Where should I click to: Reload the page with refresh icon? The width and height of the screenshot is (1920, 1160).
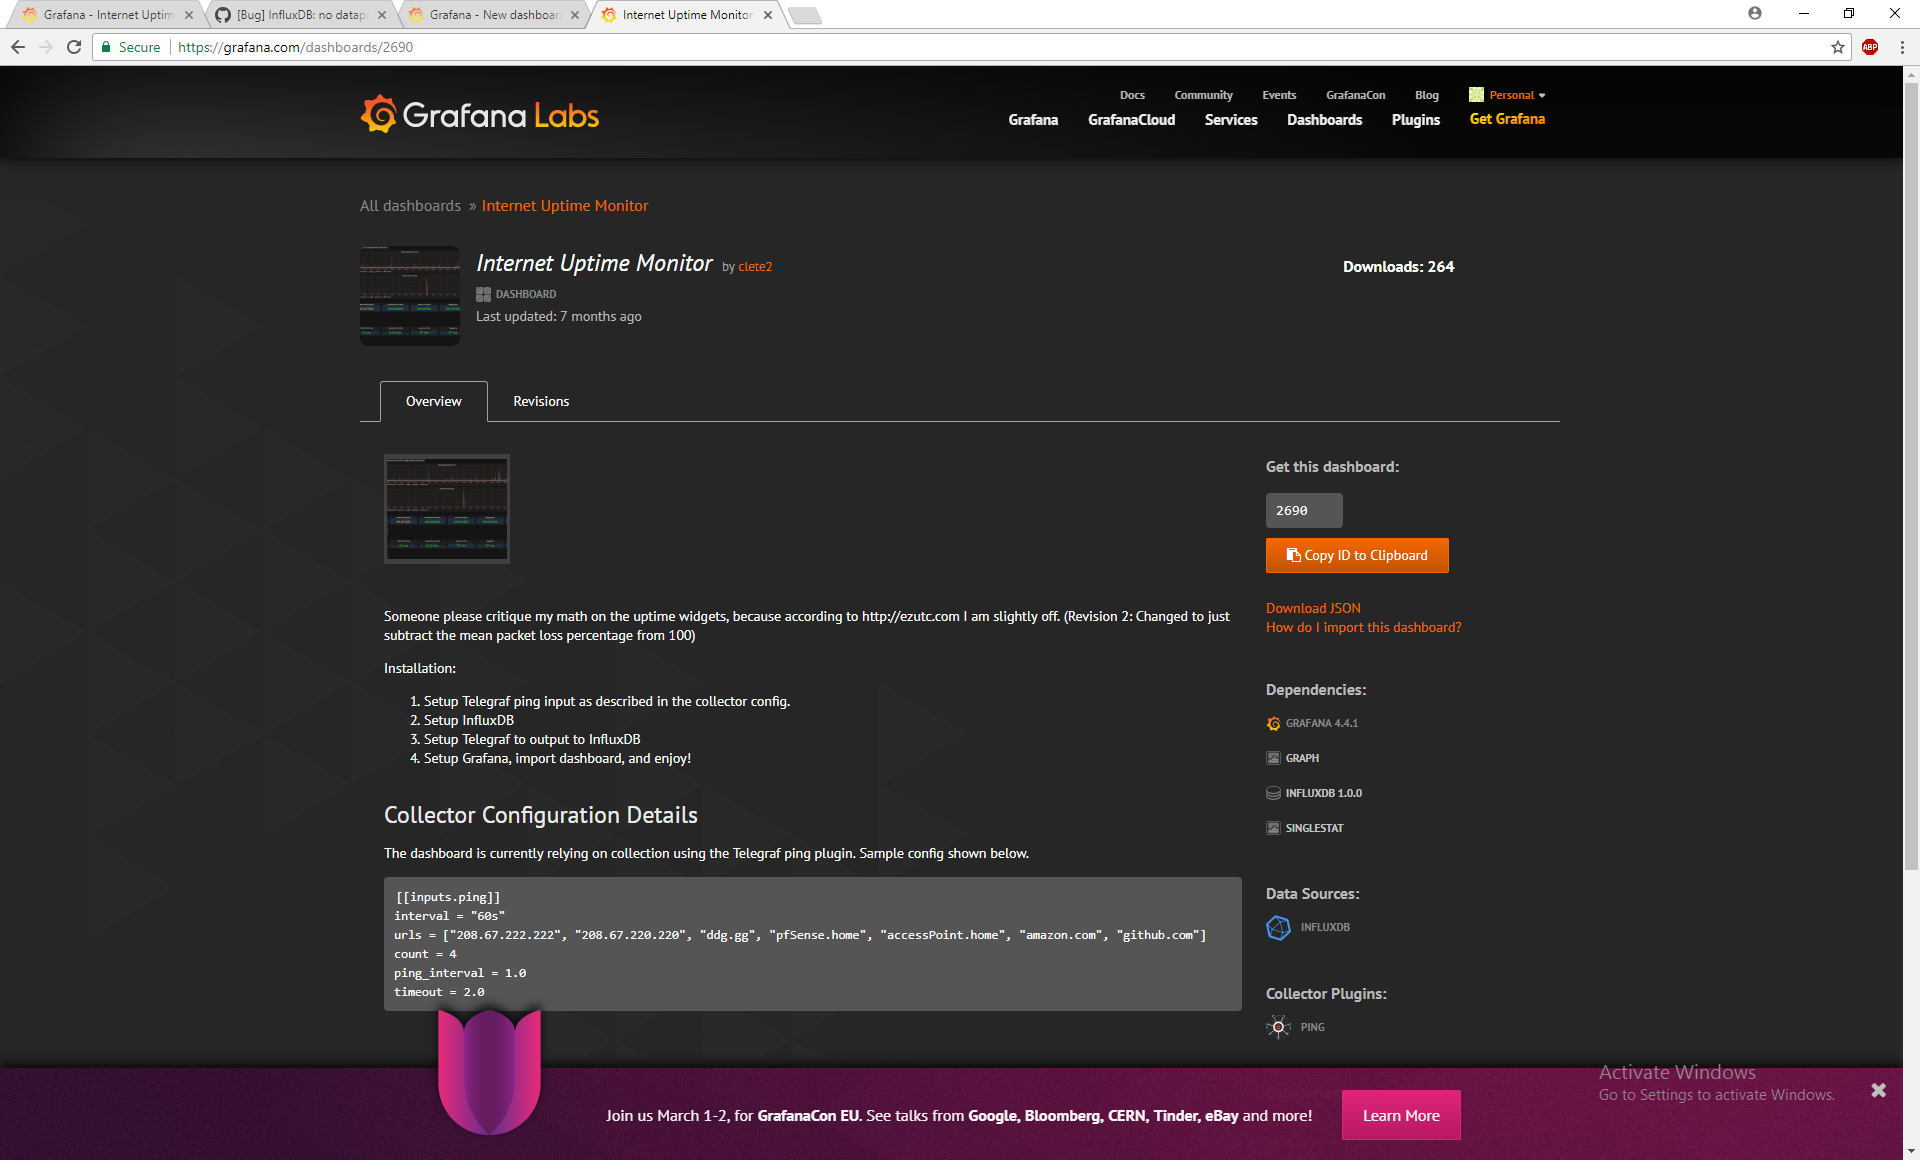pos(74,47)
